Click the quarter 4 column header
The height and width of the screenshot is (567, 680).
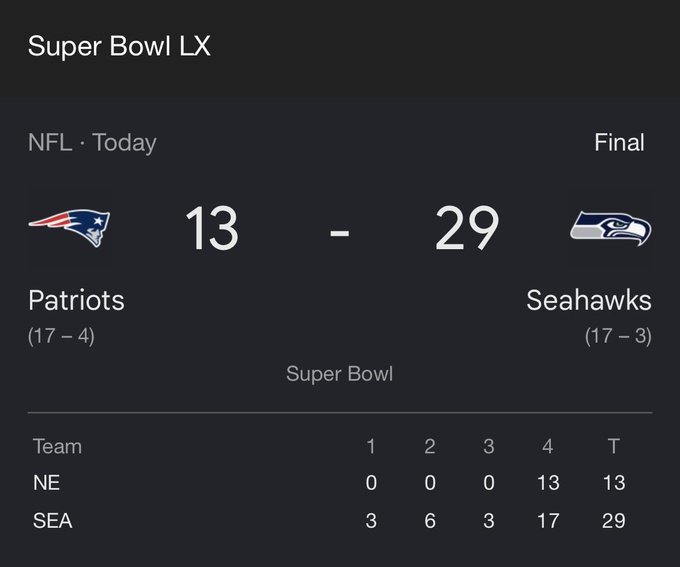[547, 446]
